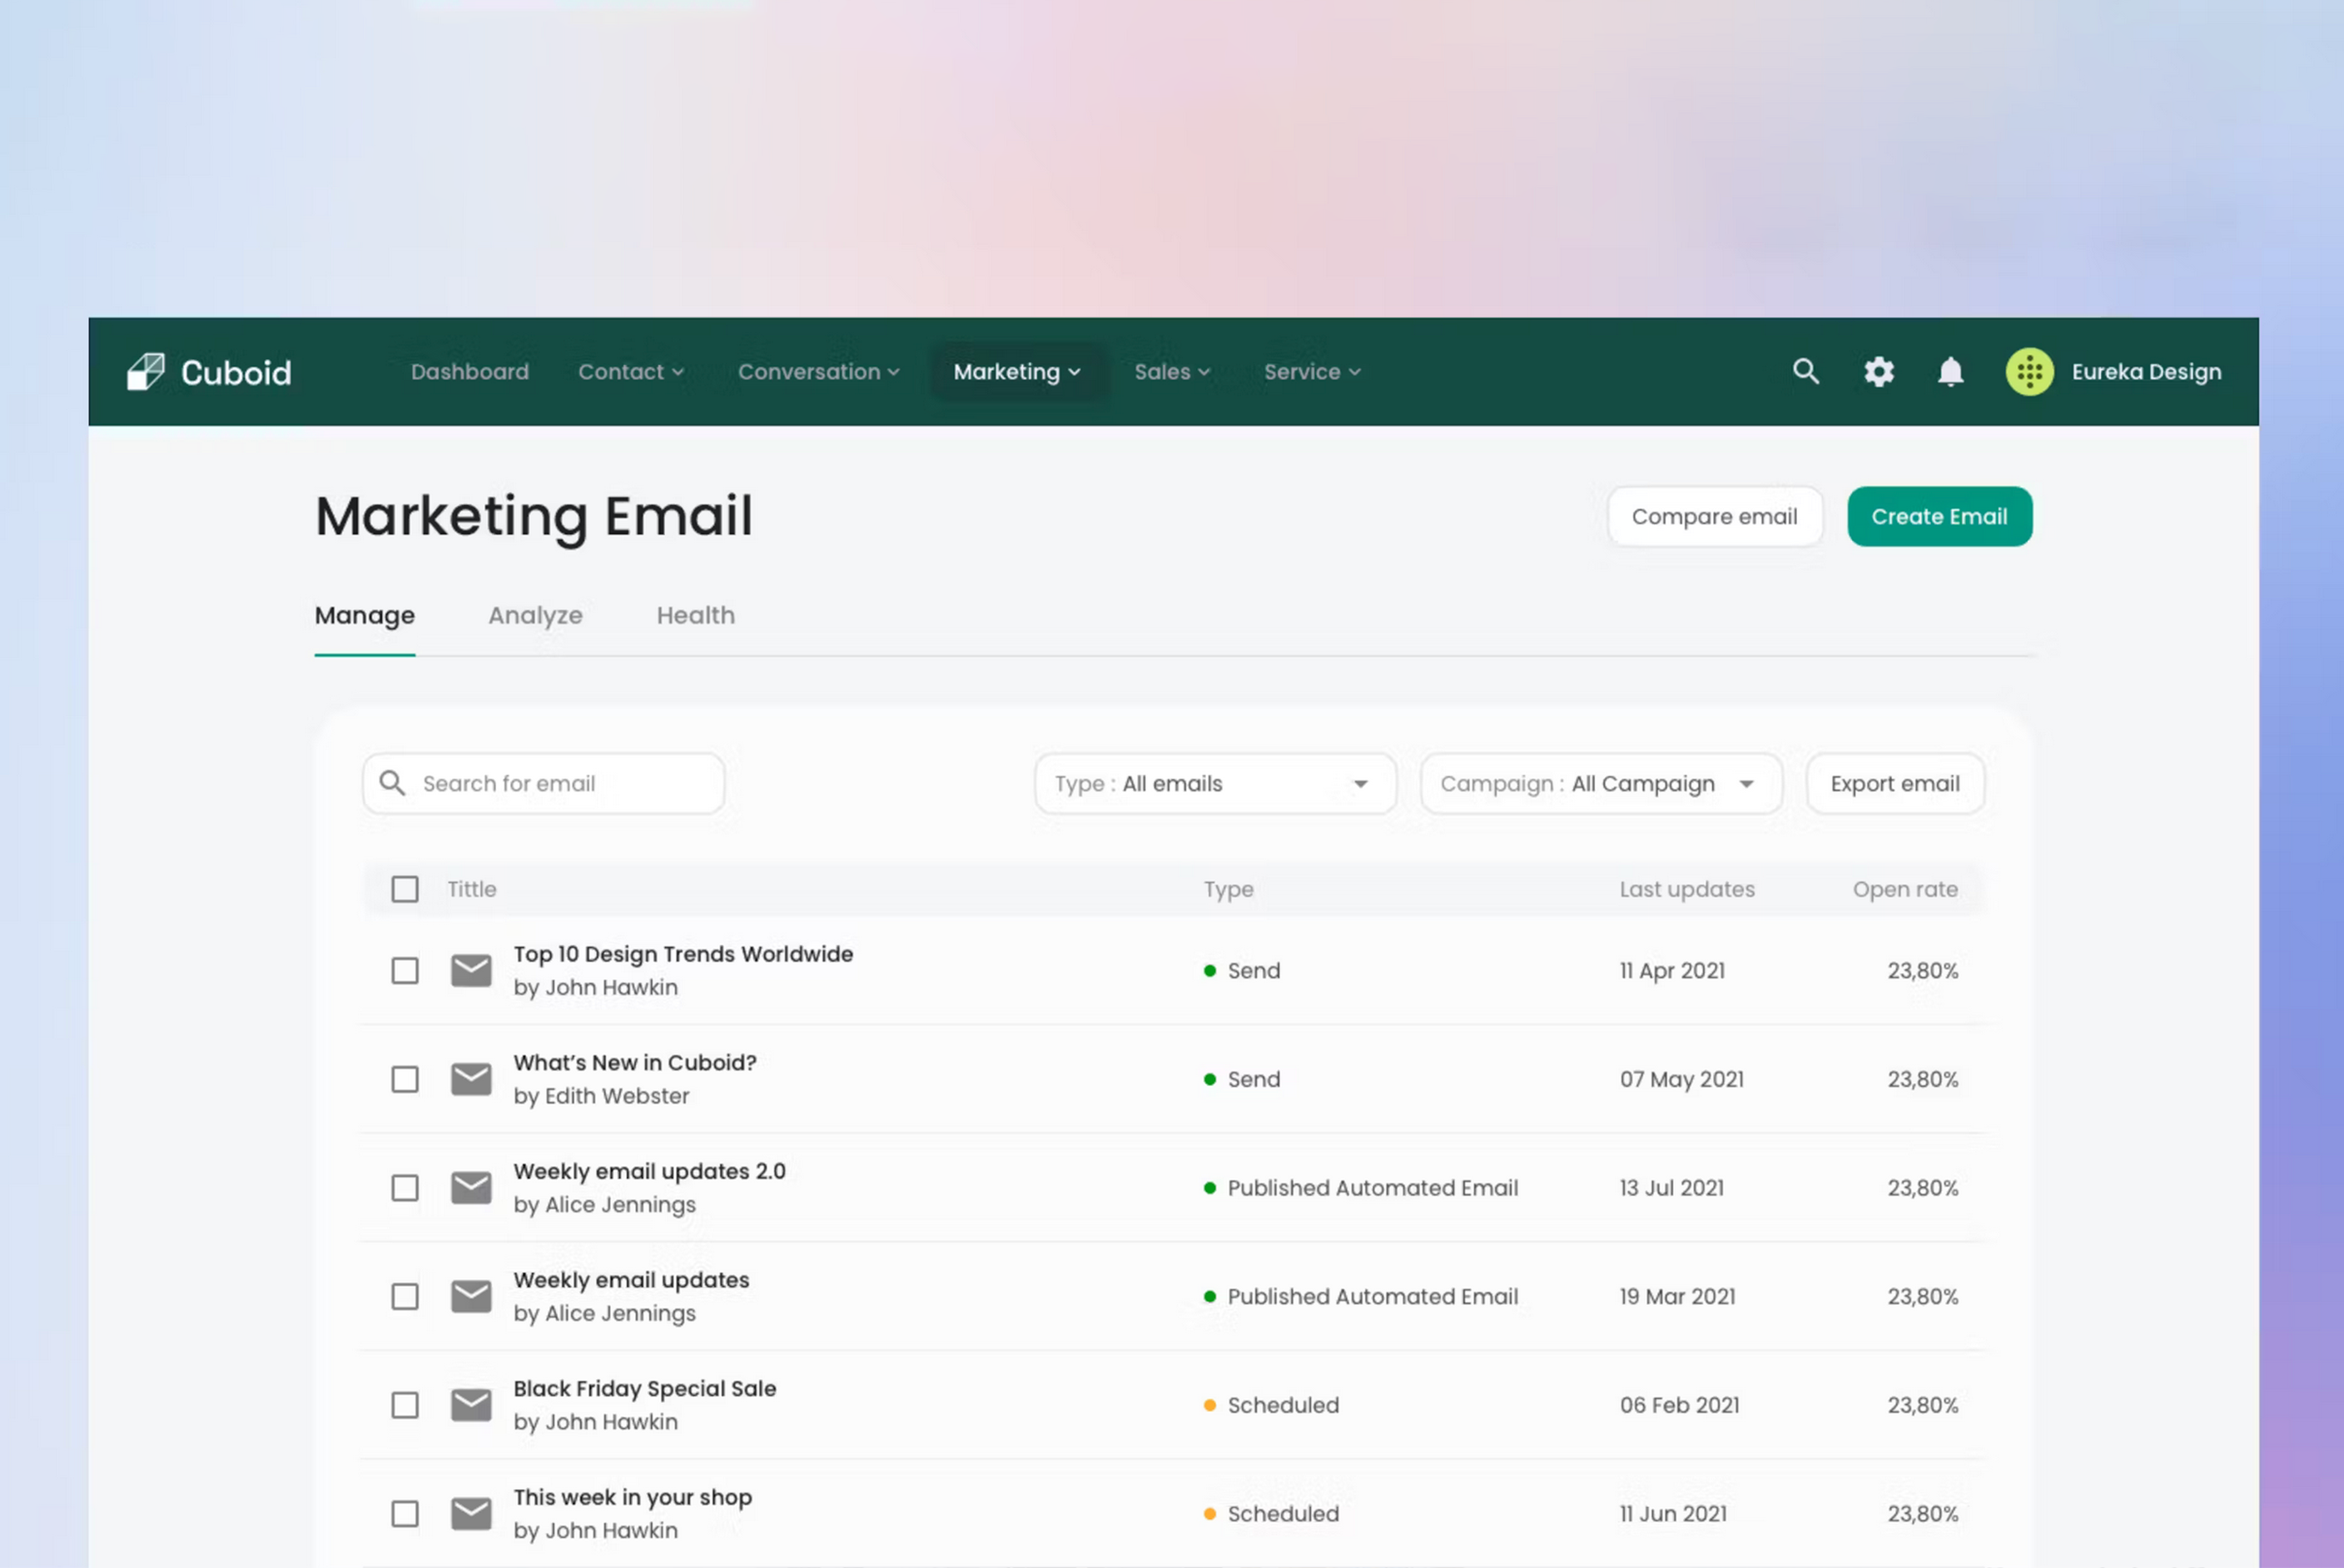The width and height of the screenshot is (2344, 1568).
Task: Expand the Campaign: All Campaign dropdown
Action: click(x=1600, y=784)
